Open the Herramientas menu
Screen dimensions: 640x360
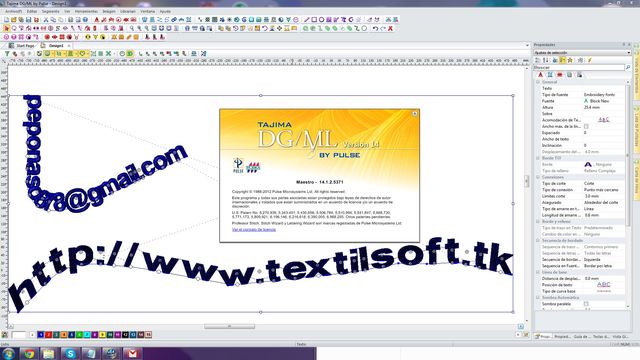pyautogui.click(x=86, y=11)
